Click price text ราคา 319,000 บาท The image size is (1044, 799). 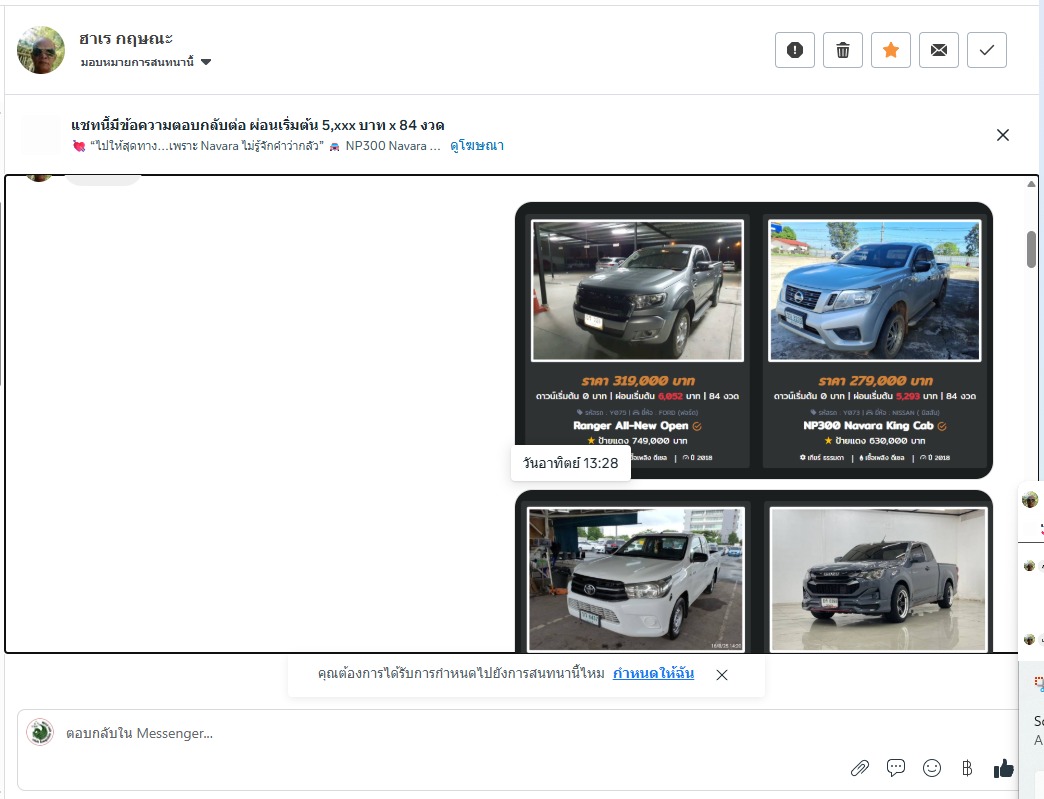(x=638, y=381)
